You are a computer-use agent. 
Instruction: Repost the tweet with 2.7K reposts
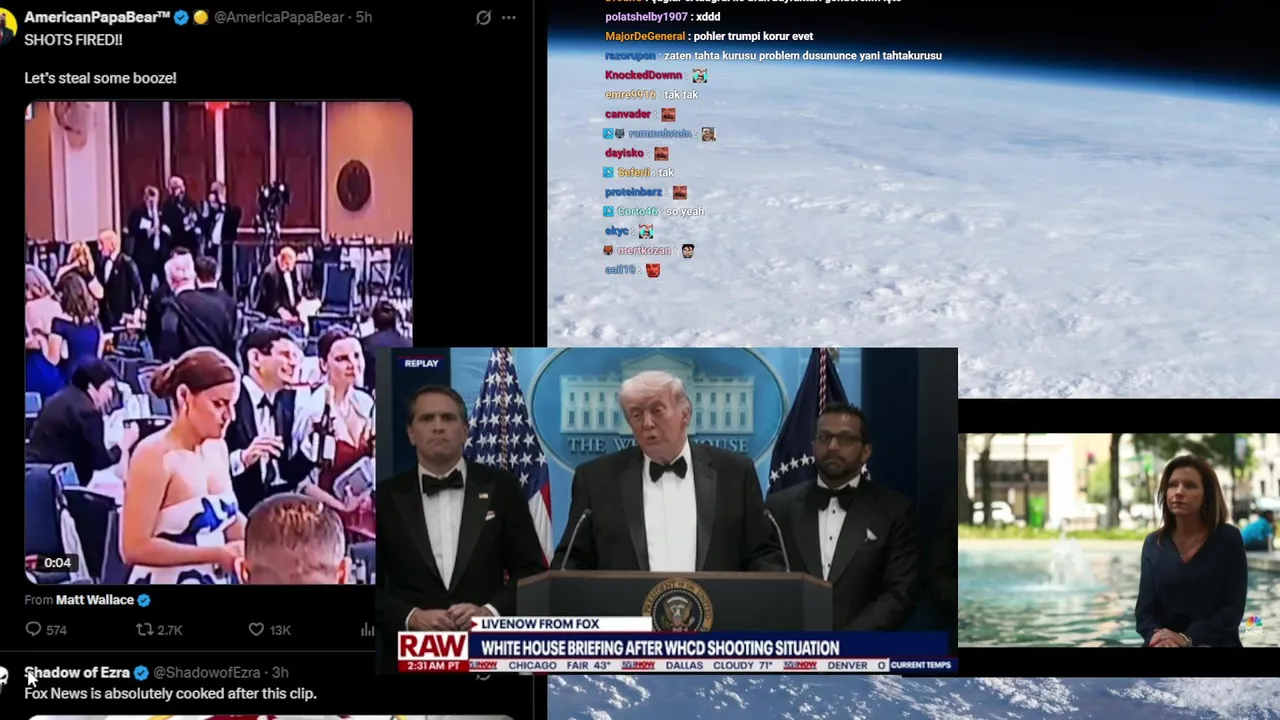[159, 629]
